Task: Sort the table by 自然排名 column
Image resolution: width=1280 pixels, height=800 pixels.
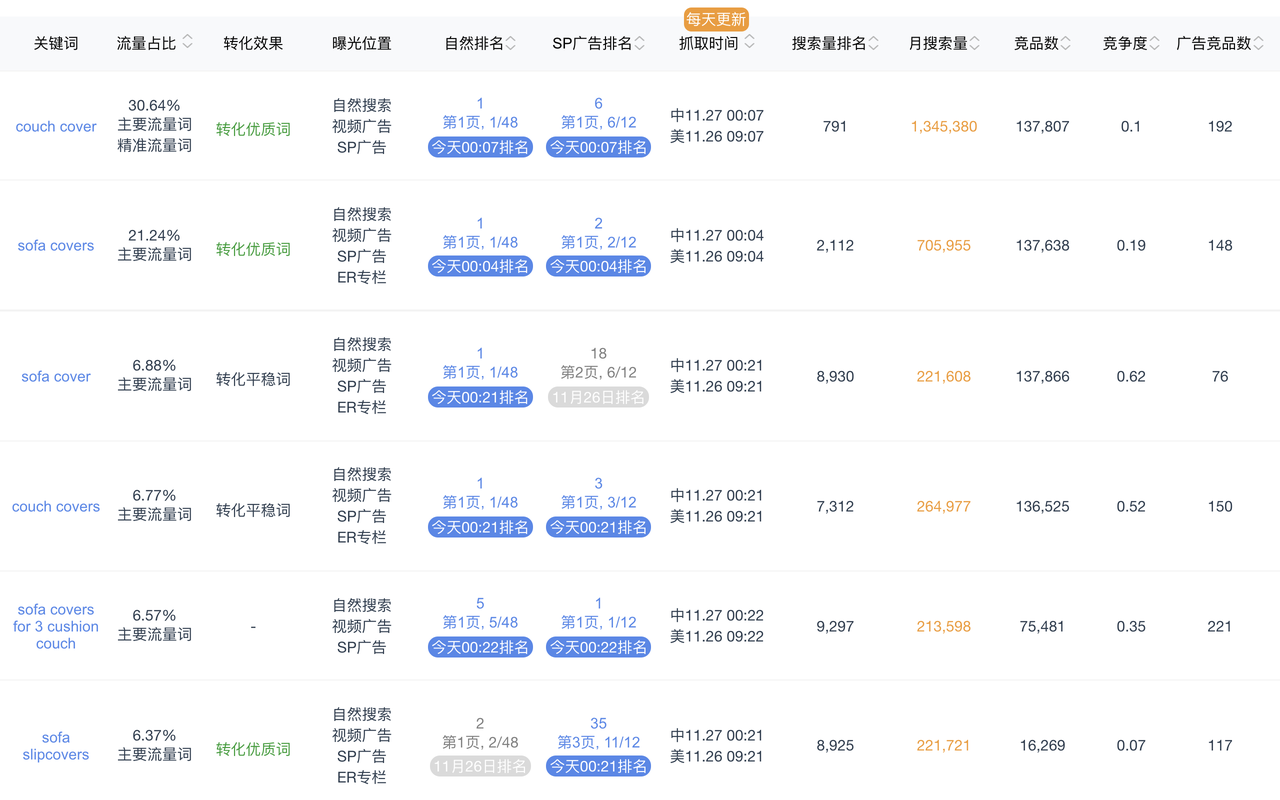Action: click(x=511, y=44)
